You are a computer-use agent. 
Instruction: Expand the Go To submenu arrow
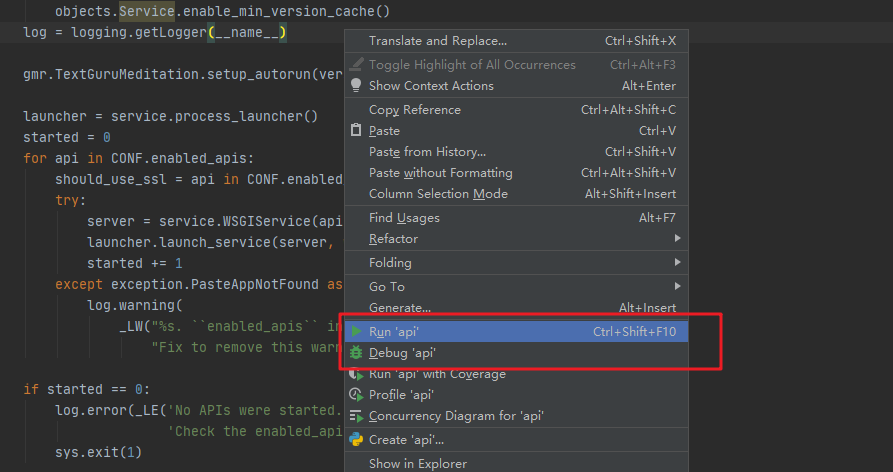[678, 287]
